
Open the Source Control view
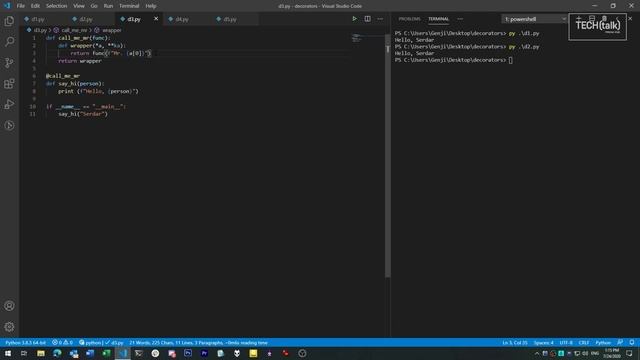pos(9,62)
